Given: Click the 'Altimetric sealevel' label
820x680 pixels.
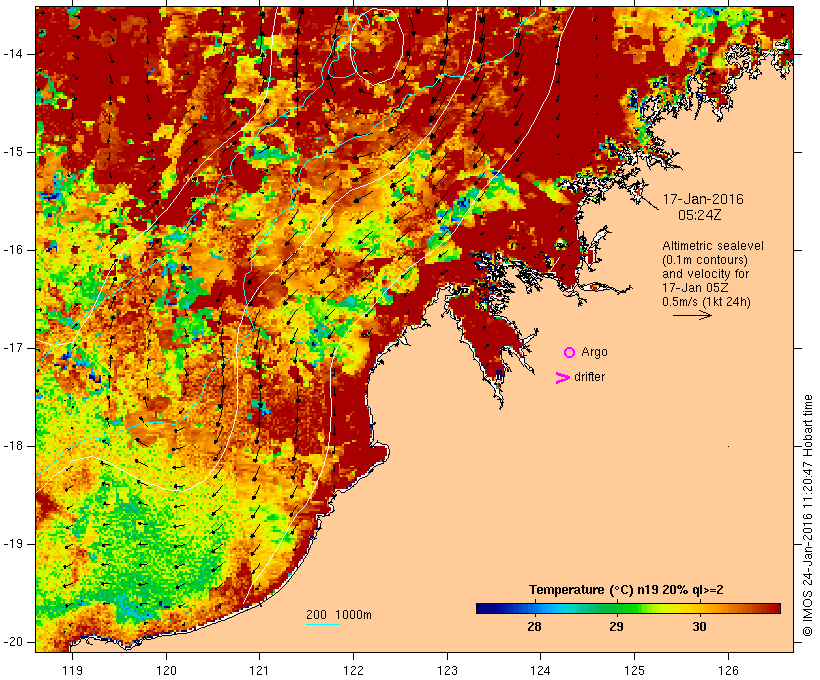Looking at the screenshot, I should [x=713, y=246].
